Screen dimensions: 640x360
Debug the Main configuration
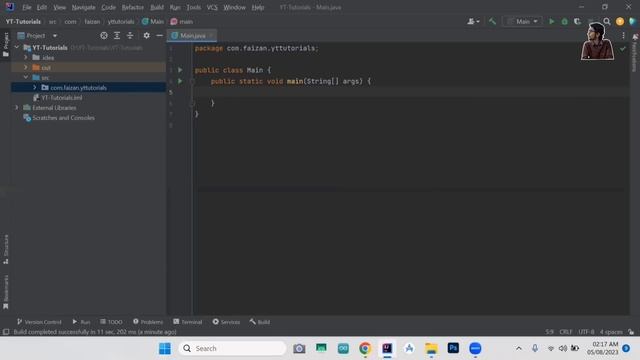pyautogui.click(x=564, y=21)
